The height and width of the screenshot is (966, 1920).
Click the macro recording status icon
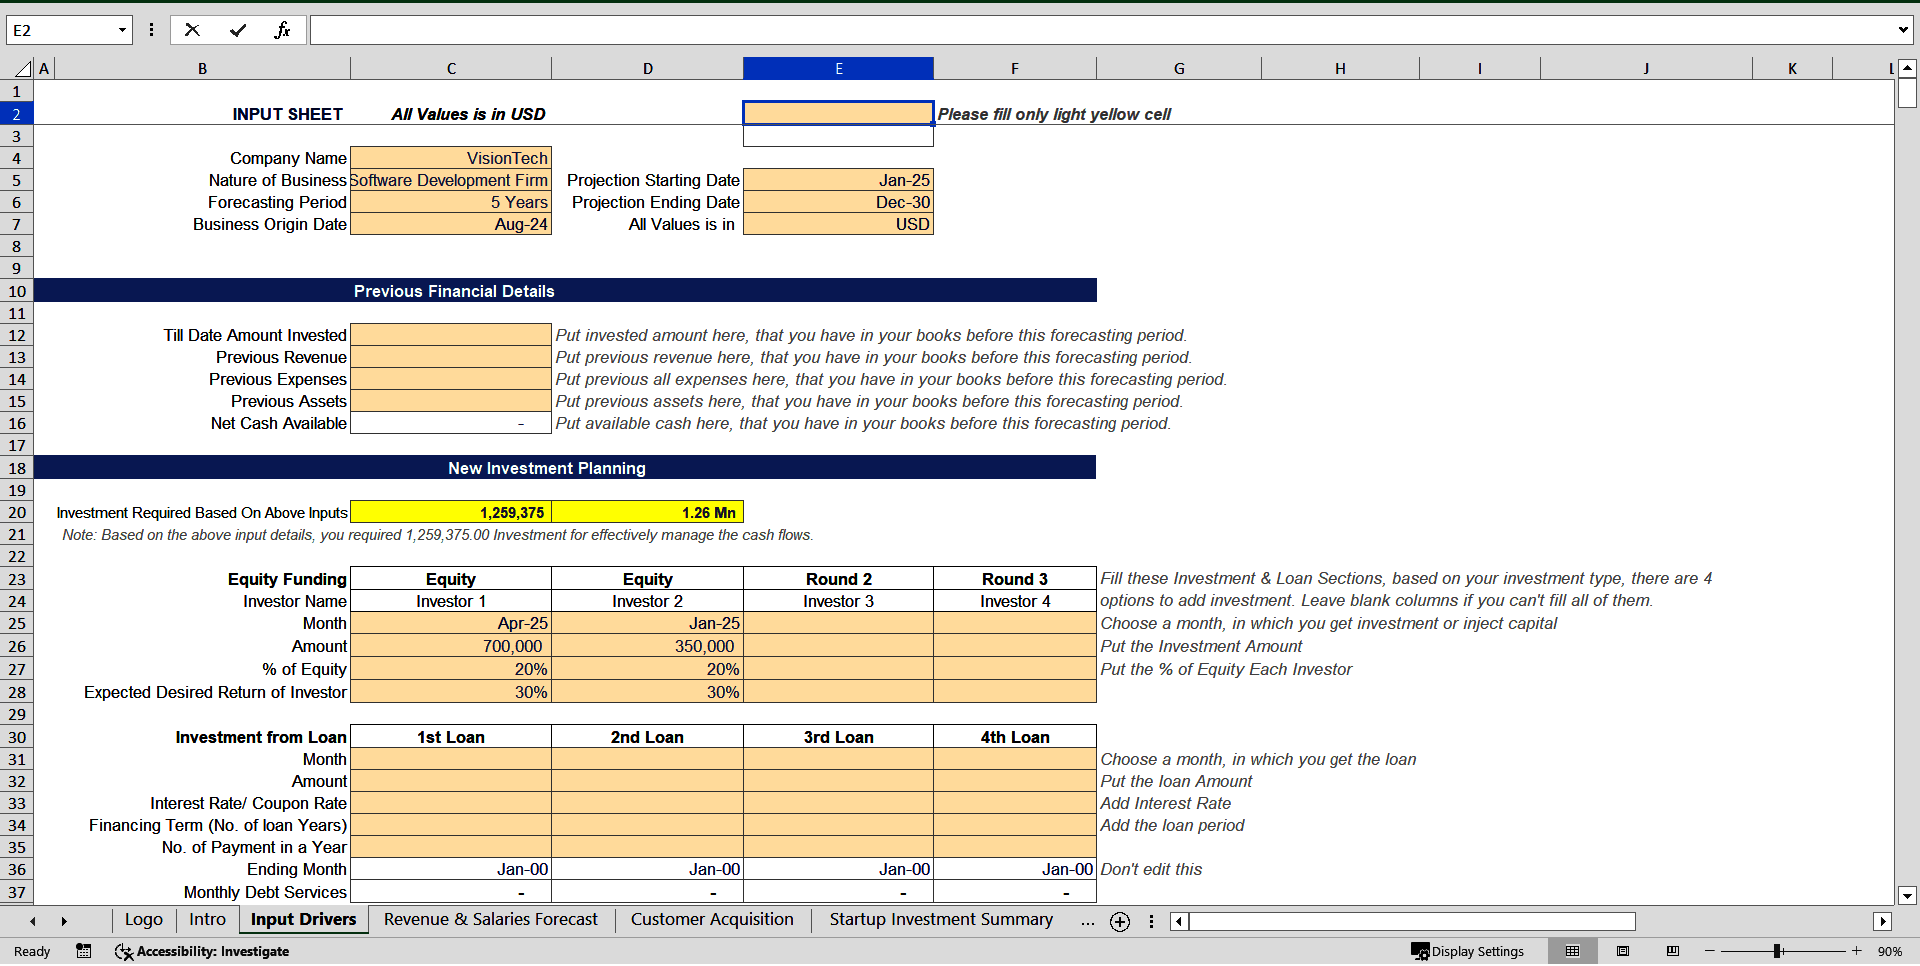(84, 951)
